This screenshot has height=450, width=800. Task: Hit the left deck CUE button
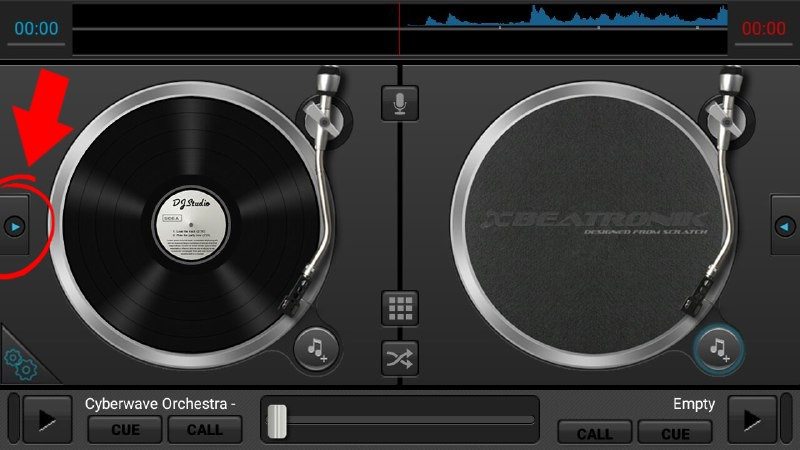125,430
